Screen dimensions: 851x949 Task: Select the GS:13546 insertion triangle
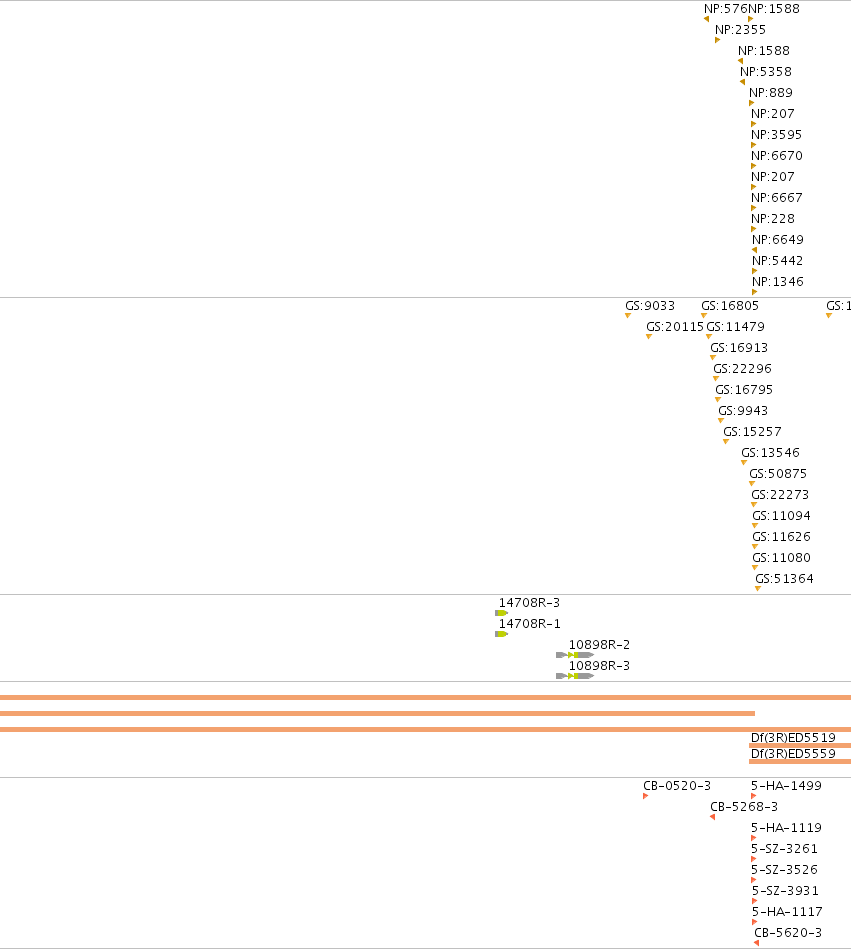pyautogui.click(x=744, y=463)
